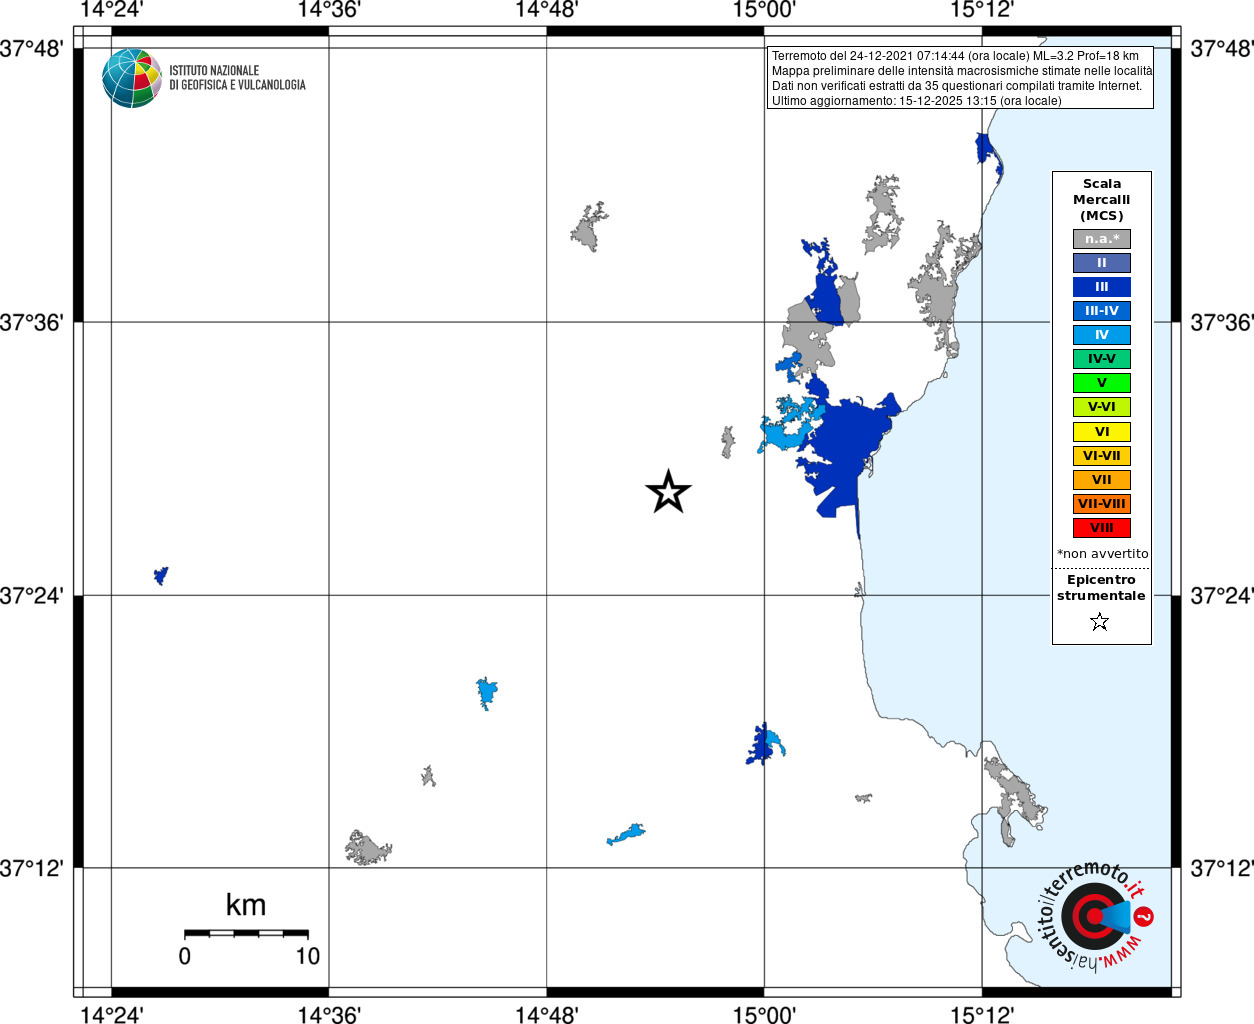Select the intensity III legend swatch
This screenshot has width=1254, height=1024.
(1102, 287)
